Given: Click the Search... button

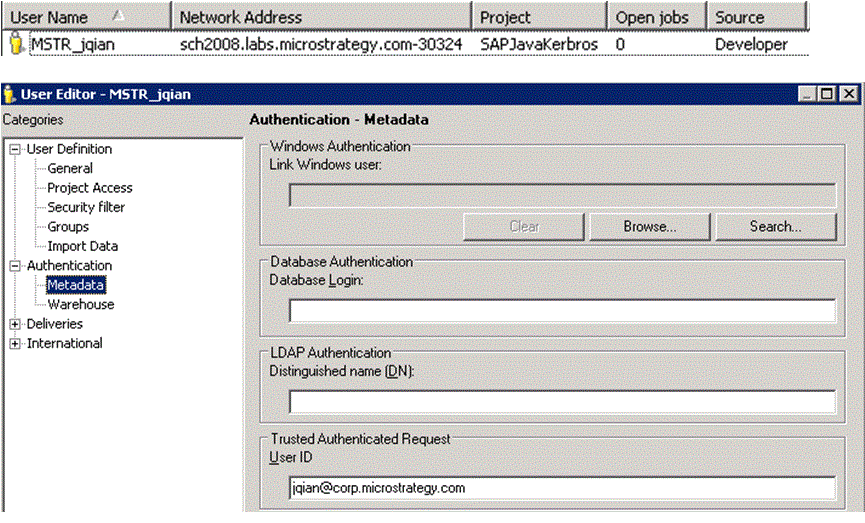Looking at the screenshot, I should tap(776, 227).
